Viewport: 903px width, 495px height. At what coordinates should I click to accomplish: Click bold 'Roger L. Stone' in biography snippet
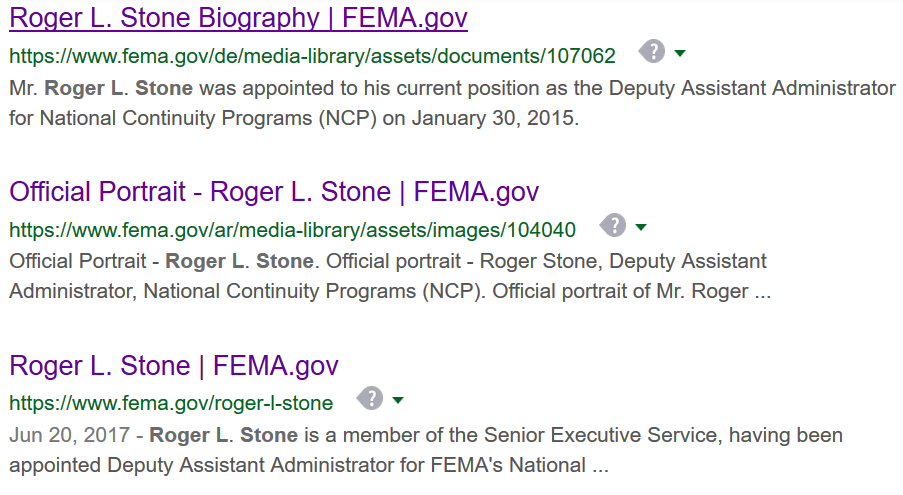coord(119,88)
